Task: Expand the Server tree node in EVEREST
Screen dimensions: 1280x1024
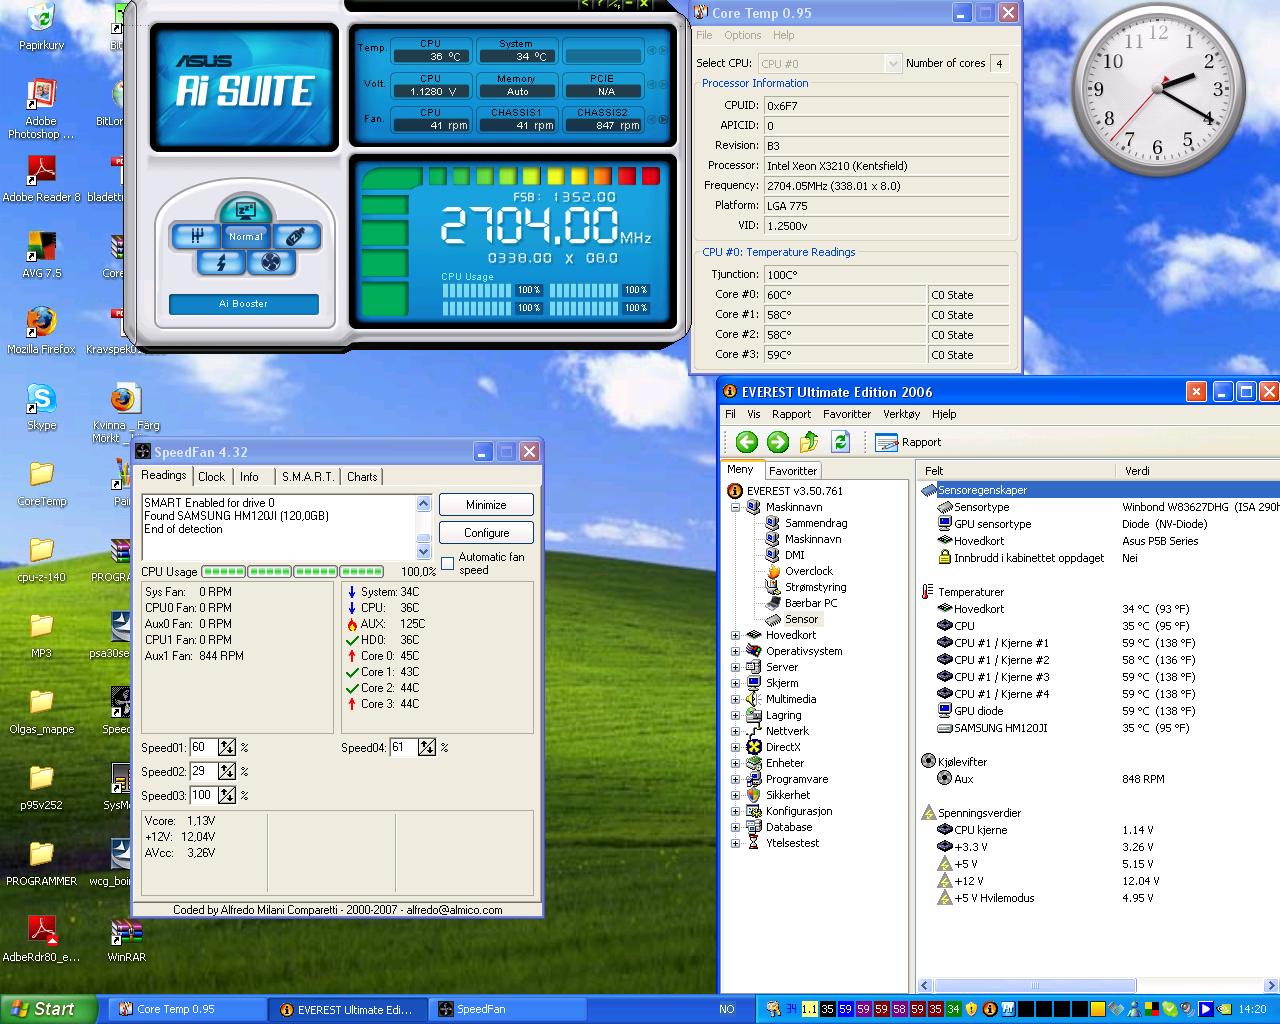Action: [x=735, y=667]
